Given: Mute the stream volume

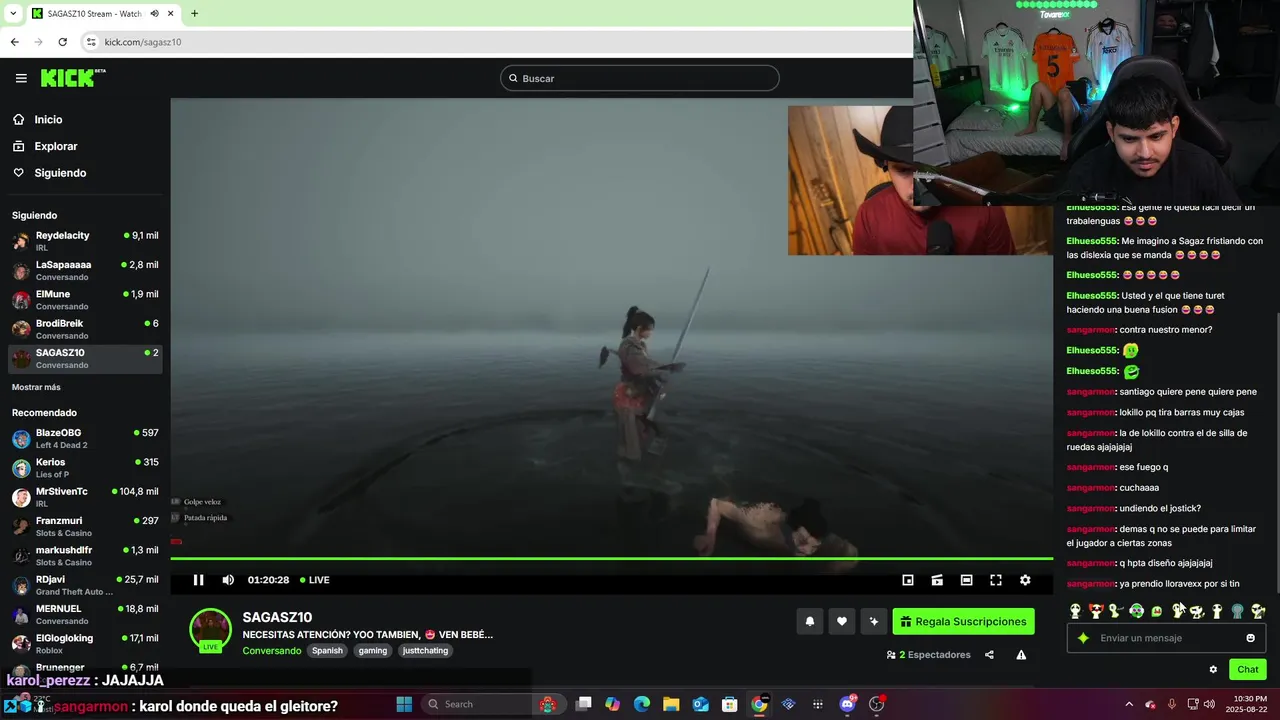Looking at the screenshot, I should point(228,580).
